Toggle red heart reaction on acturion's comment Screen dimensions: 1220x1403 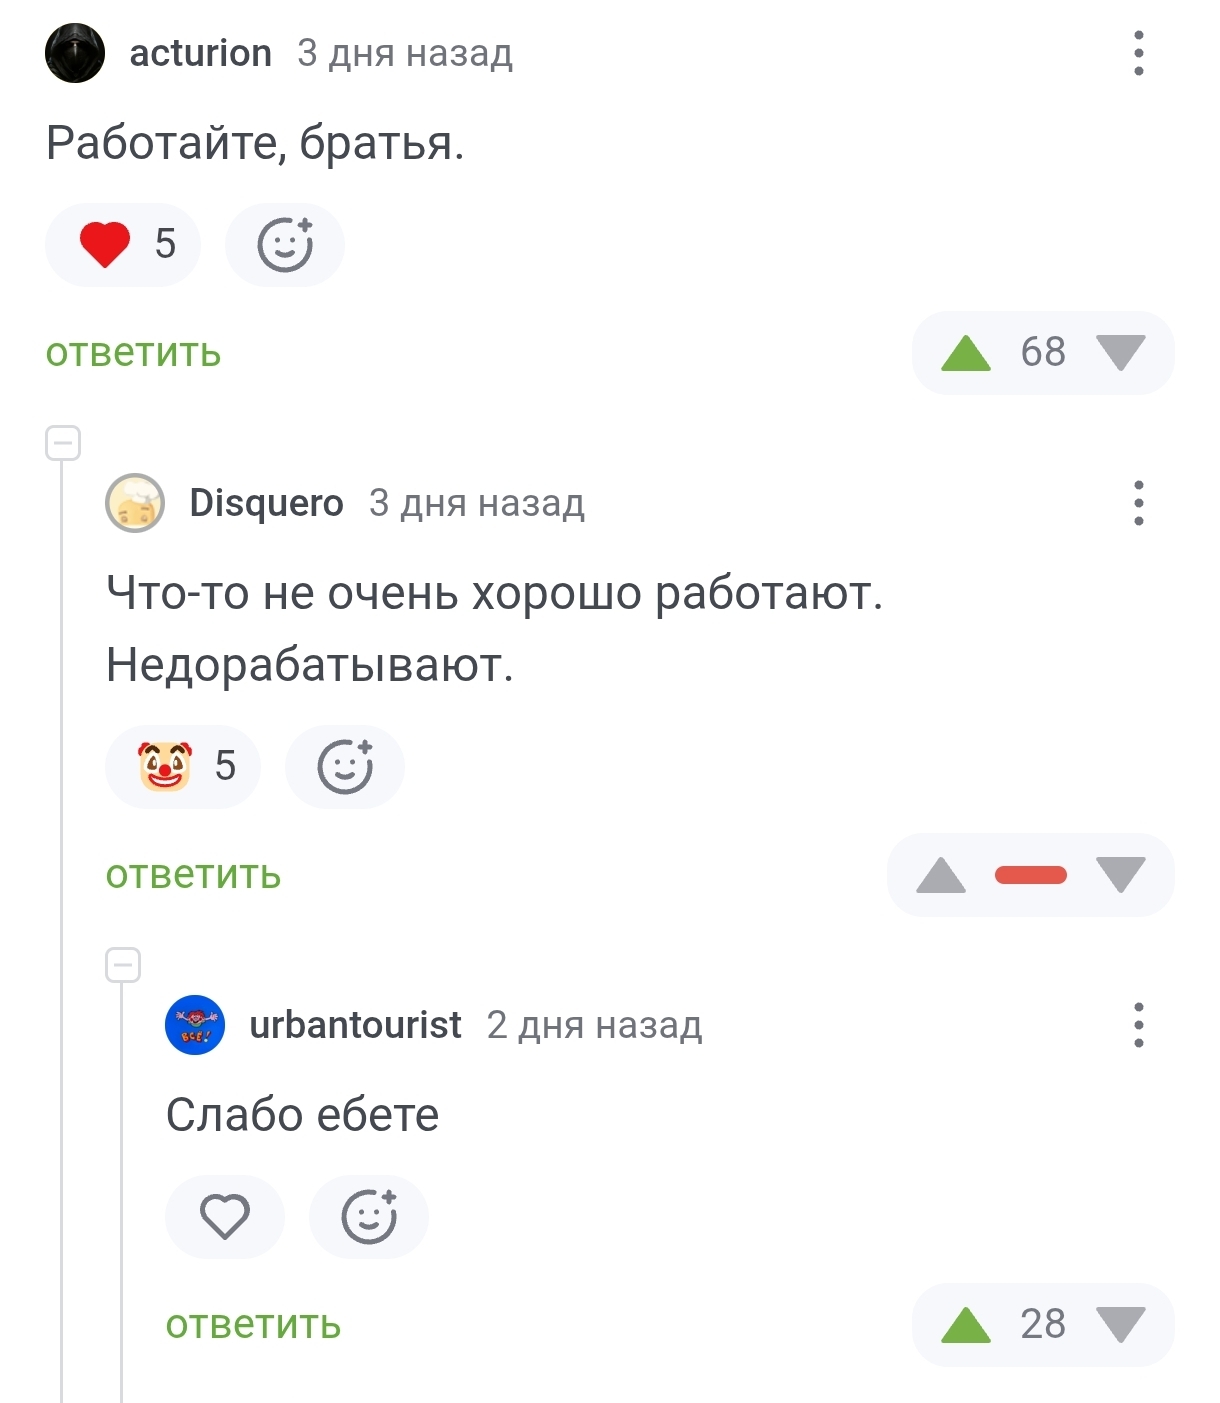click(123, 245)
